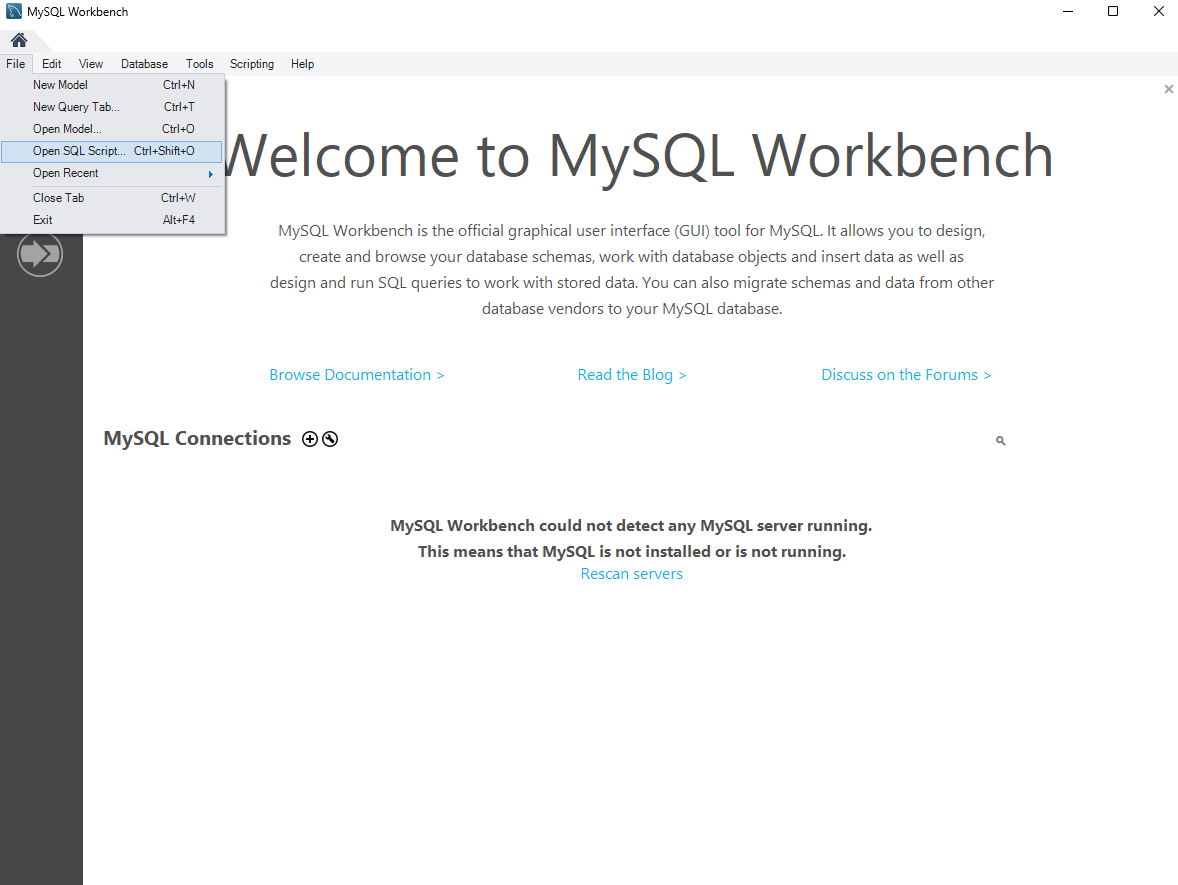Click the Read the Blog link
The width and height of the screenshot is (1178, 885).
[632, 374]
